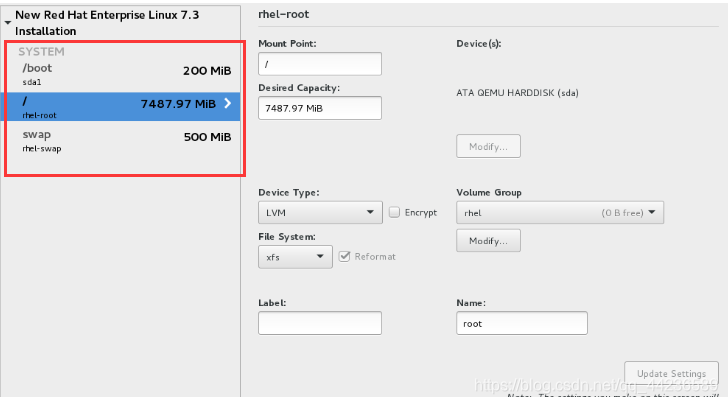Select the swap rhel-swap partition row

point(121,140)
